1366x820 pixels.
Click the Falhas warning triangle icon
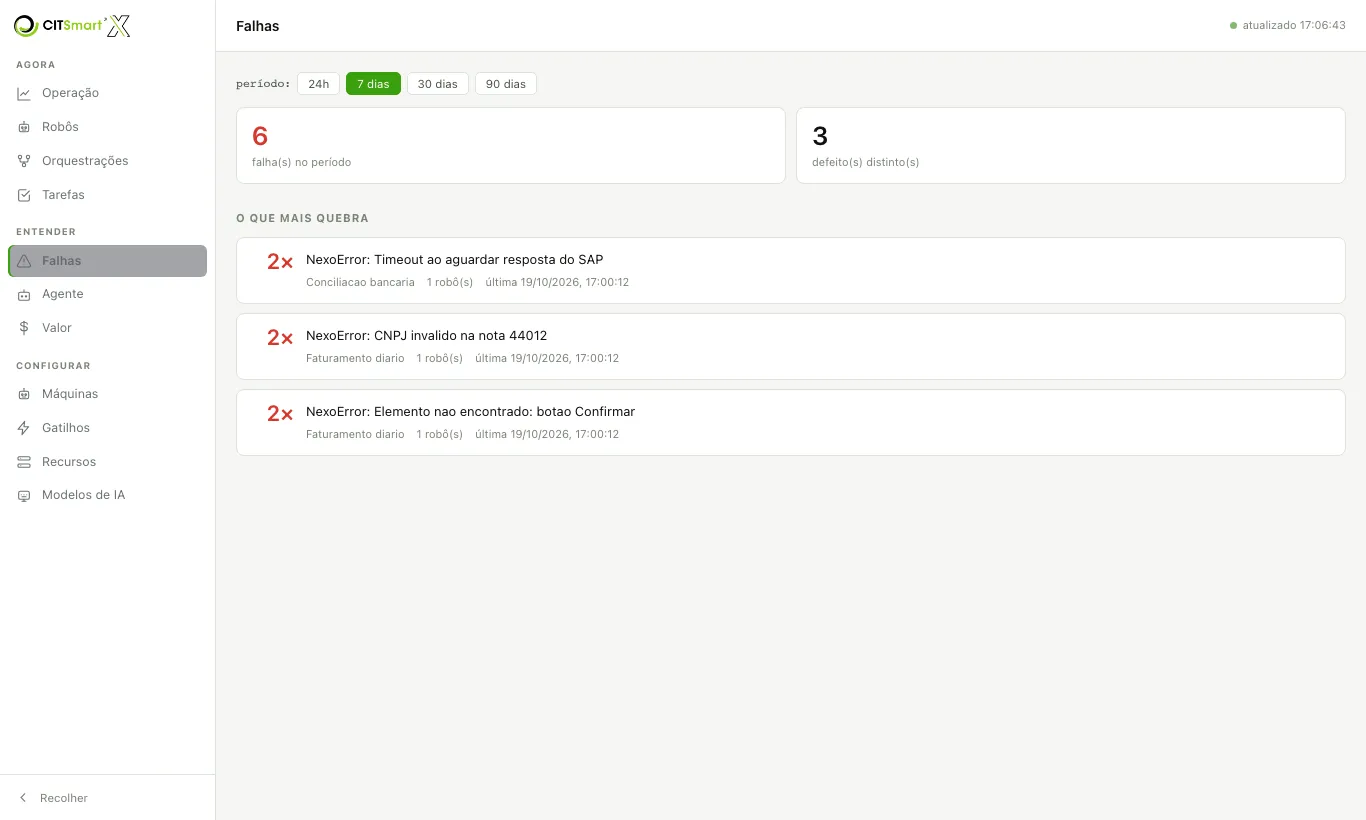click(24, 261)
